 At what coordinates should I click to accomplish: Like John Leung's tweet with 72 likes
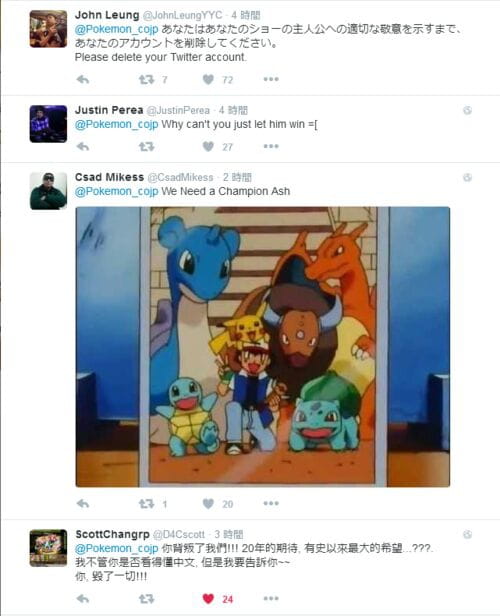pos(208,80)
